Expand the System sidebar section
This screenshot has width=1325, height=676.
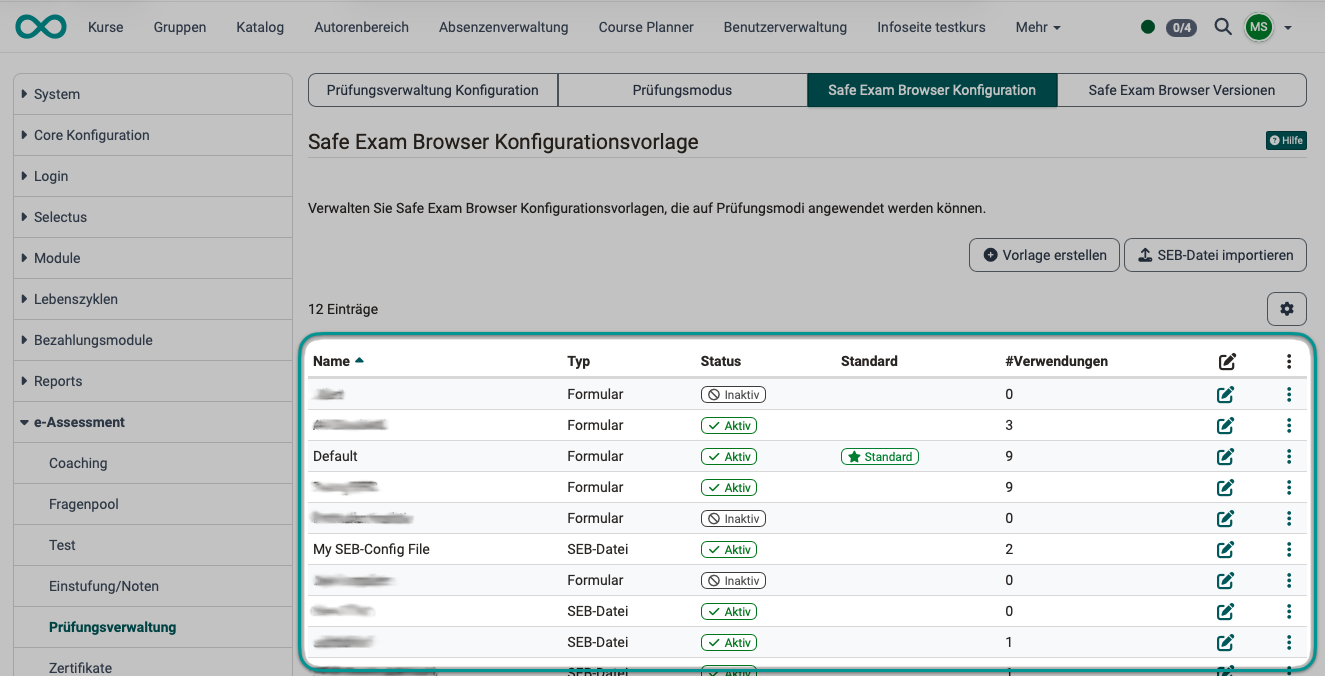(x=153, y=94)
